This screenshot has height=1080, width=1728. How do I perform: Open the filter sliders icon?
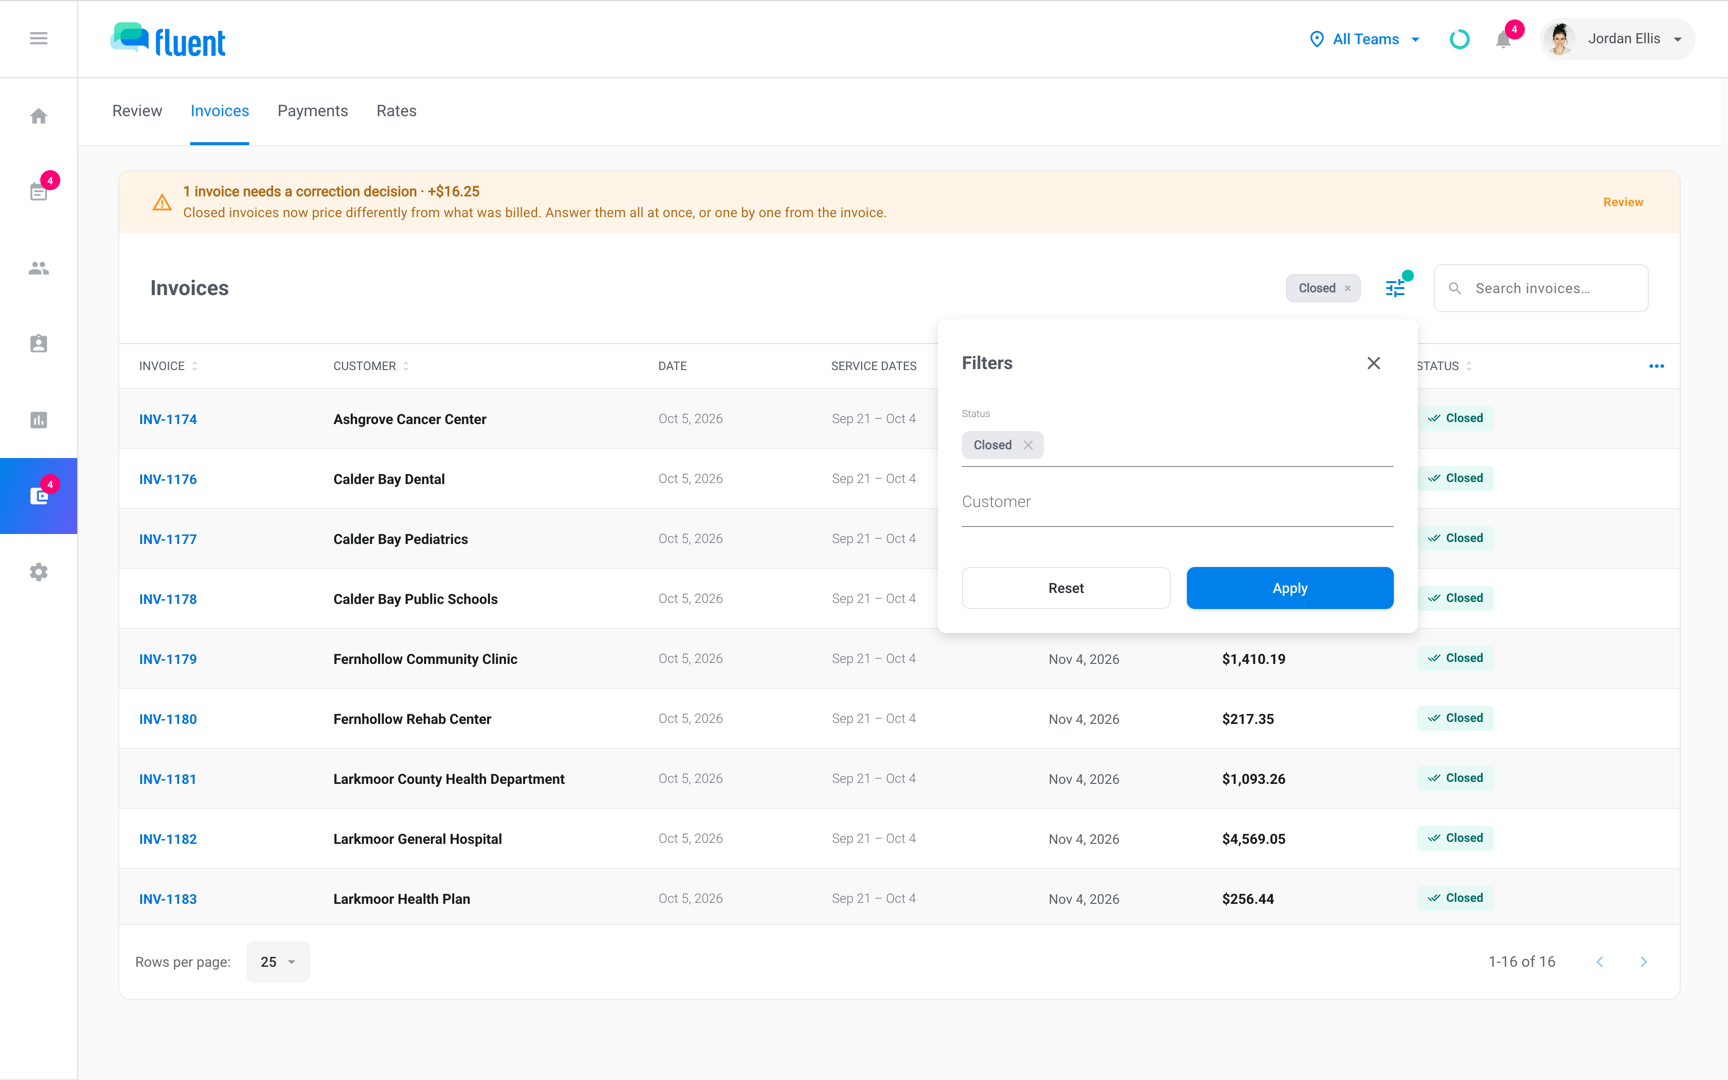(x=1395, y=288)
